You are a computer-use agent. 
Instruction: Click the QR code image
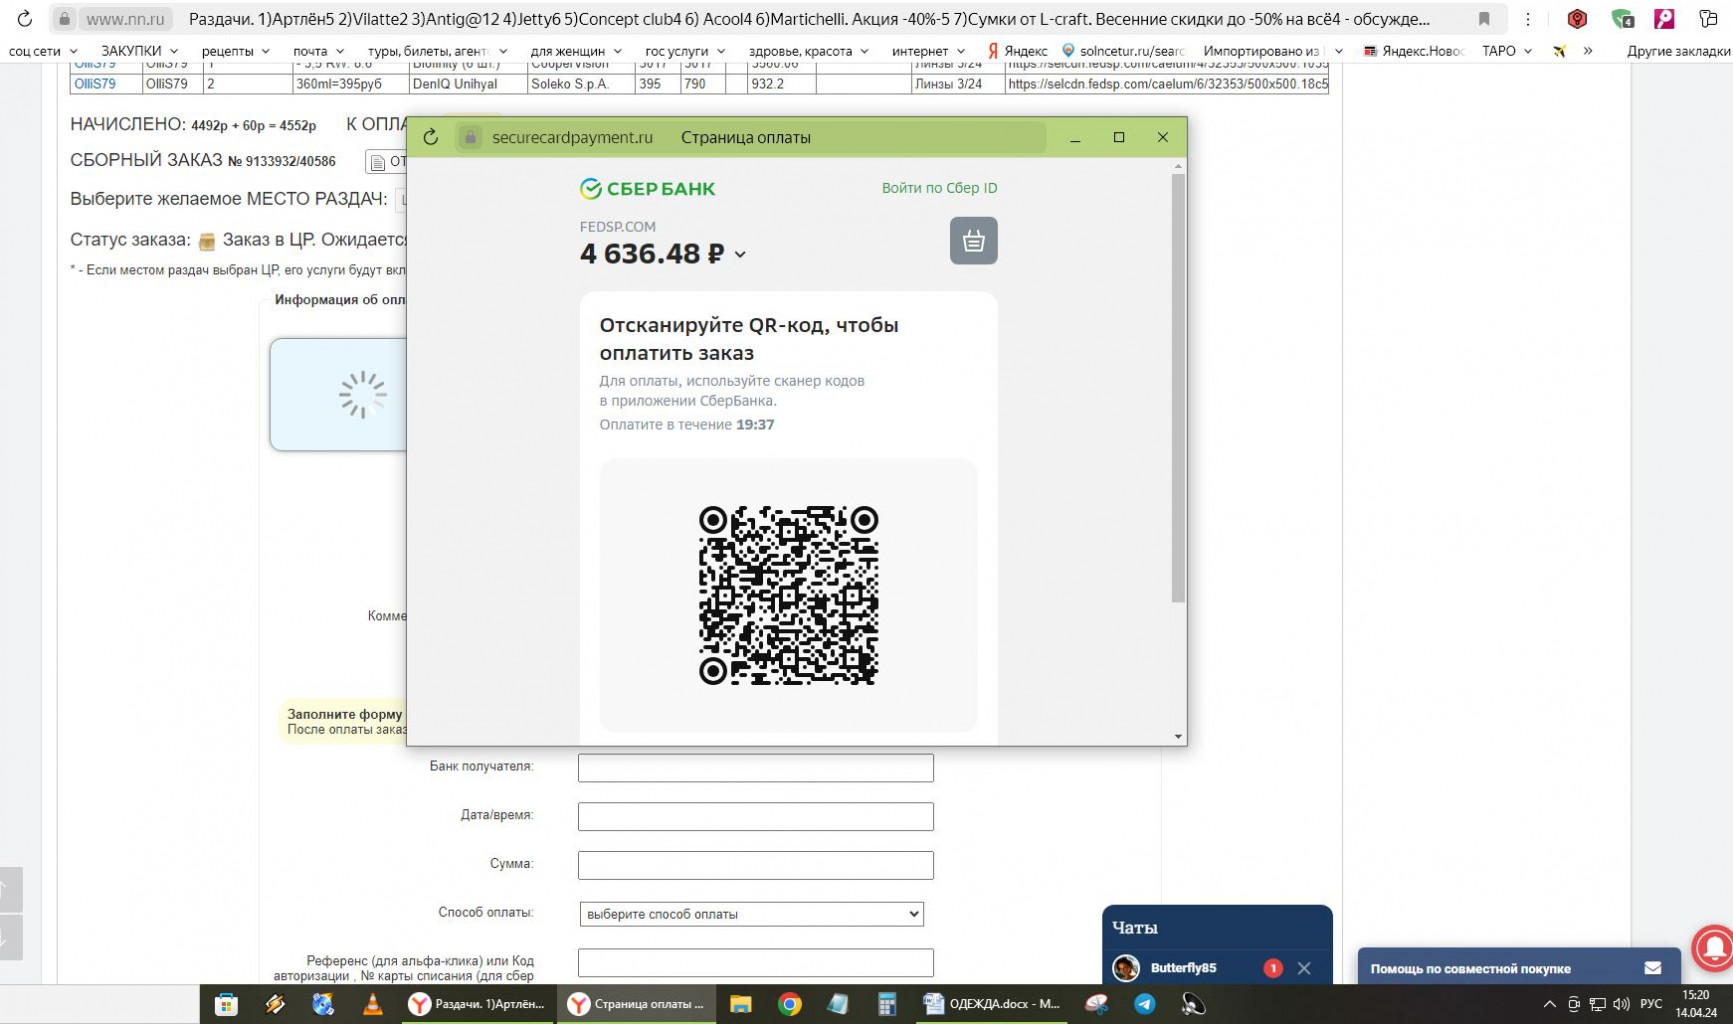click(788, 595)
